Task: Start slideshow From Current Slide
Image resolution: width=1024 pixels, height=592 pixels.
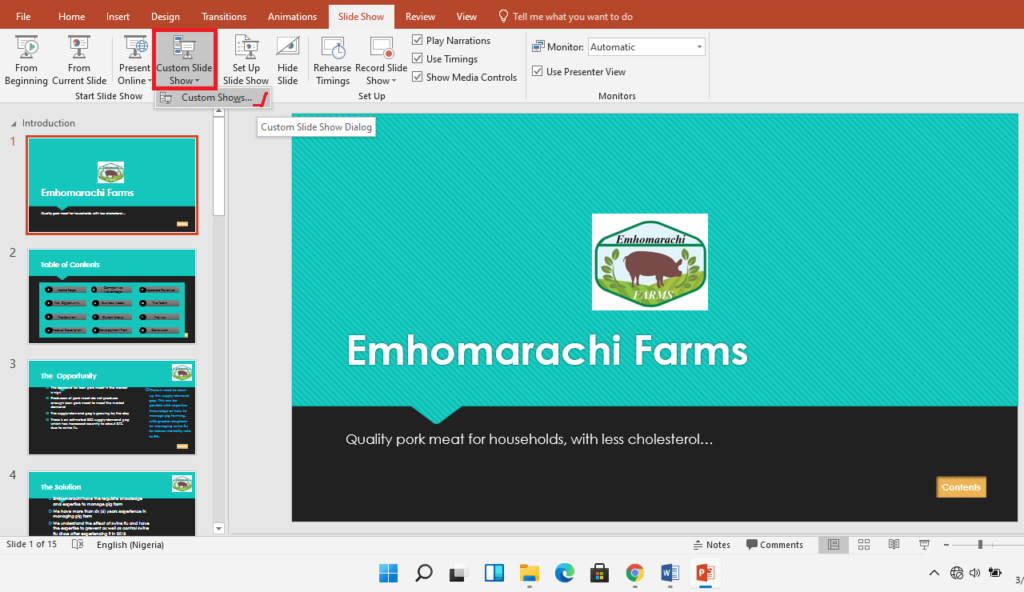Action: (x=79, y=61)
